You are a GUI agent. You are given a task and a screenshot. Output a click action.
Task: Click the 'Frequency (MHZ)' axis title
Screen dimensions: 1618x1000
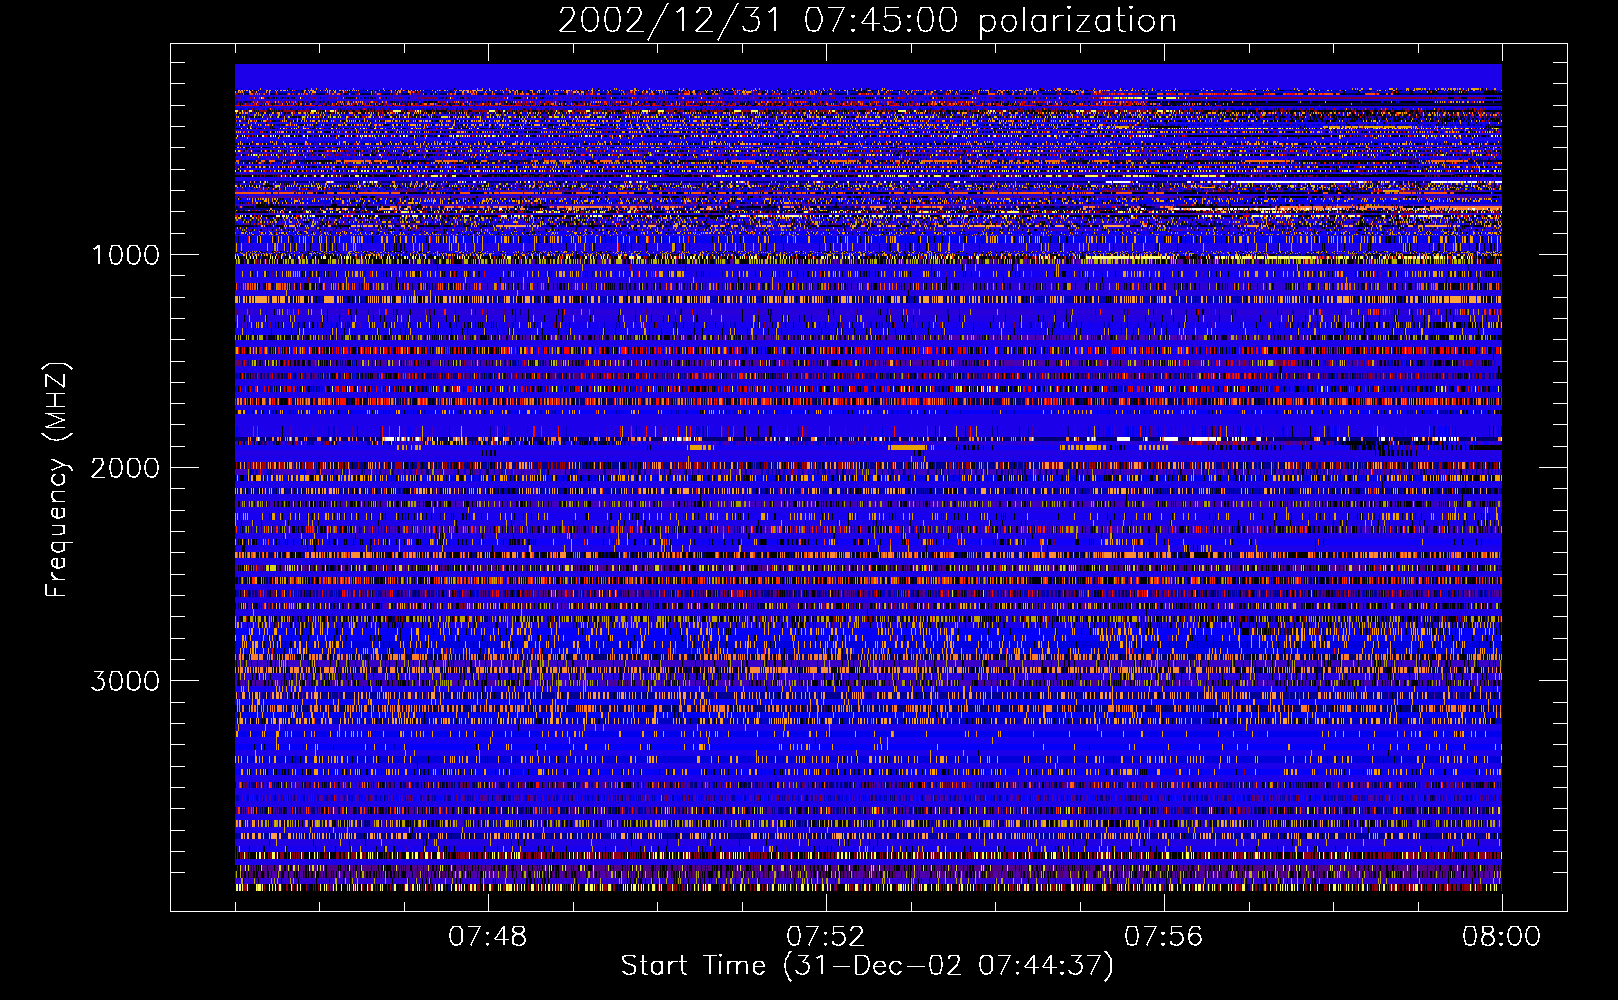(x=57, y=479)
